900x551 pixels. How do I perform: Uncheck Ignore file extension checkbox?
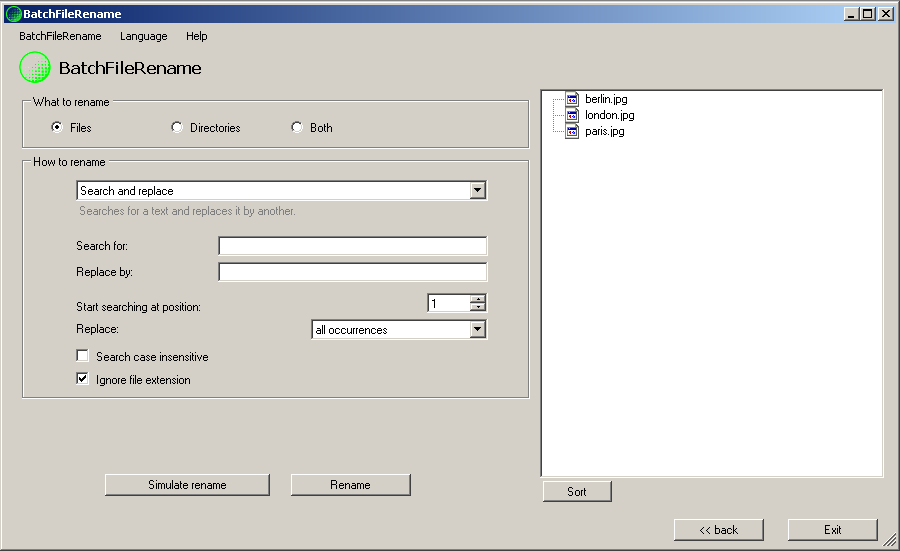83,379
